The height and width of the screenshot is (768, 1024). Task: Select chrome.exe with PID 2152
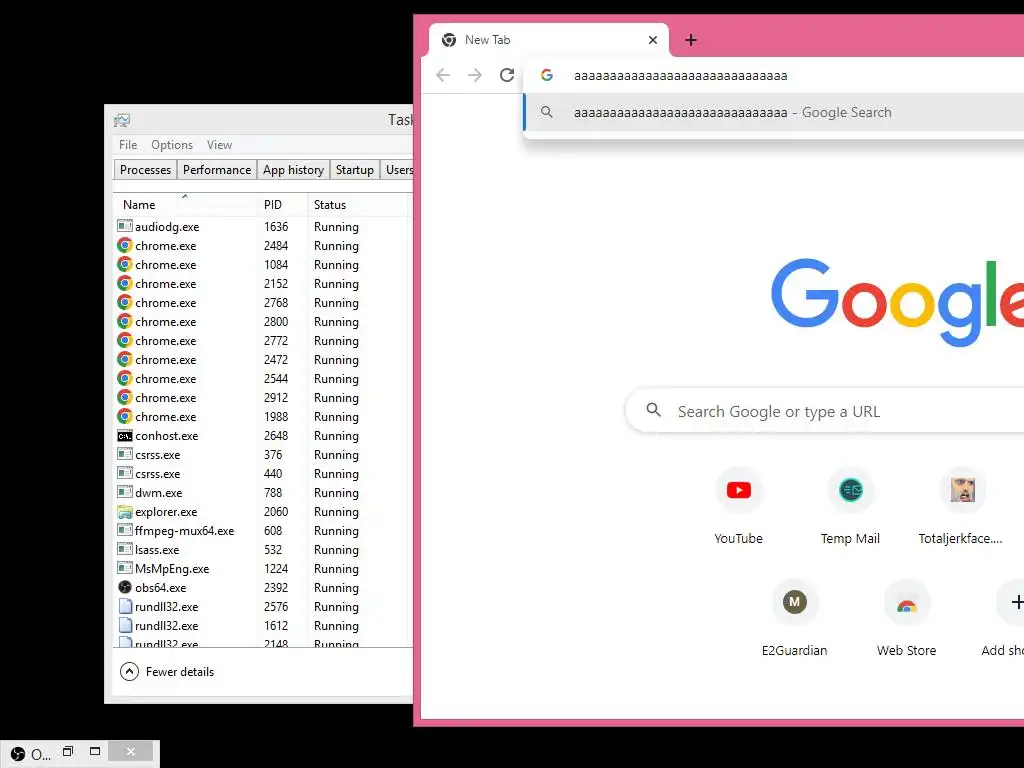coord(263,283)
